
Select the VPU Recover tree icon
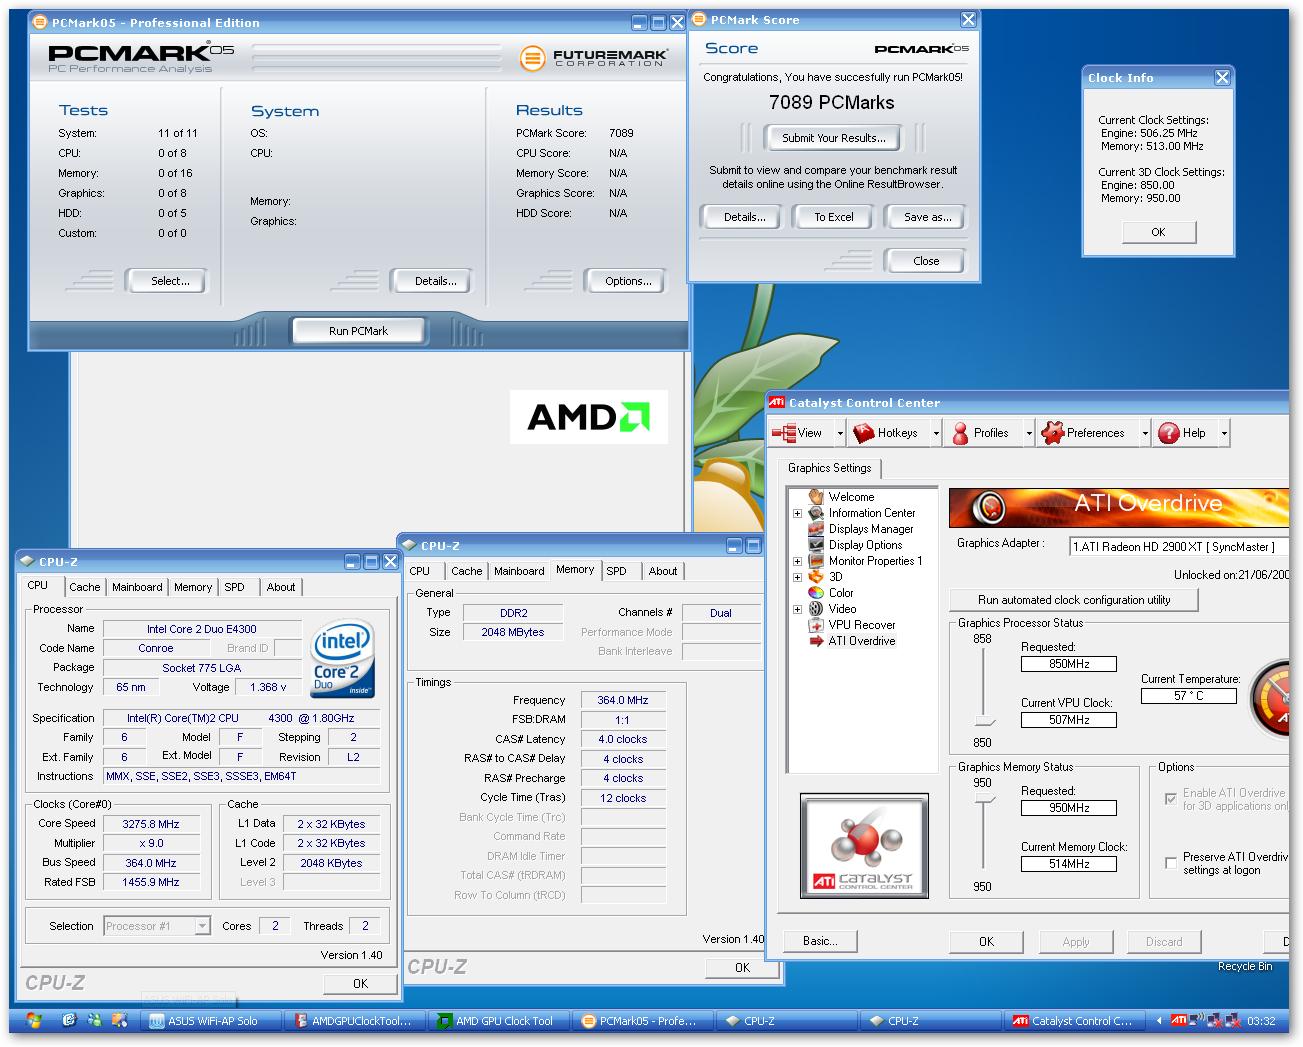coord(816,625)
